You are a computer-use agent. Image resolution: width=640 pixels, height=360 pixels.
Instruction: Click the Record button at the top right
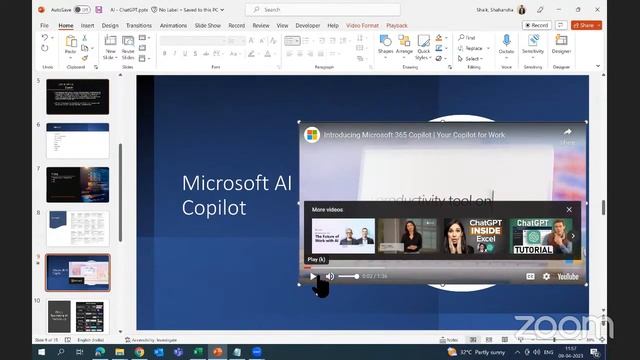536,25
